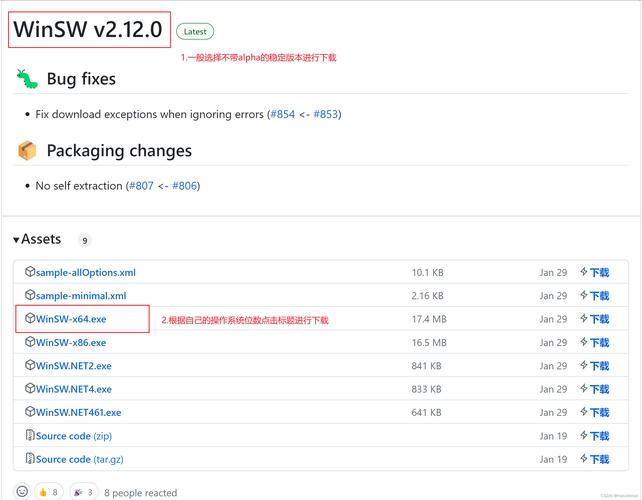Click the Latest release badge
The image size is (642, 500).
pyautogui.click(x=195, y=32)
